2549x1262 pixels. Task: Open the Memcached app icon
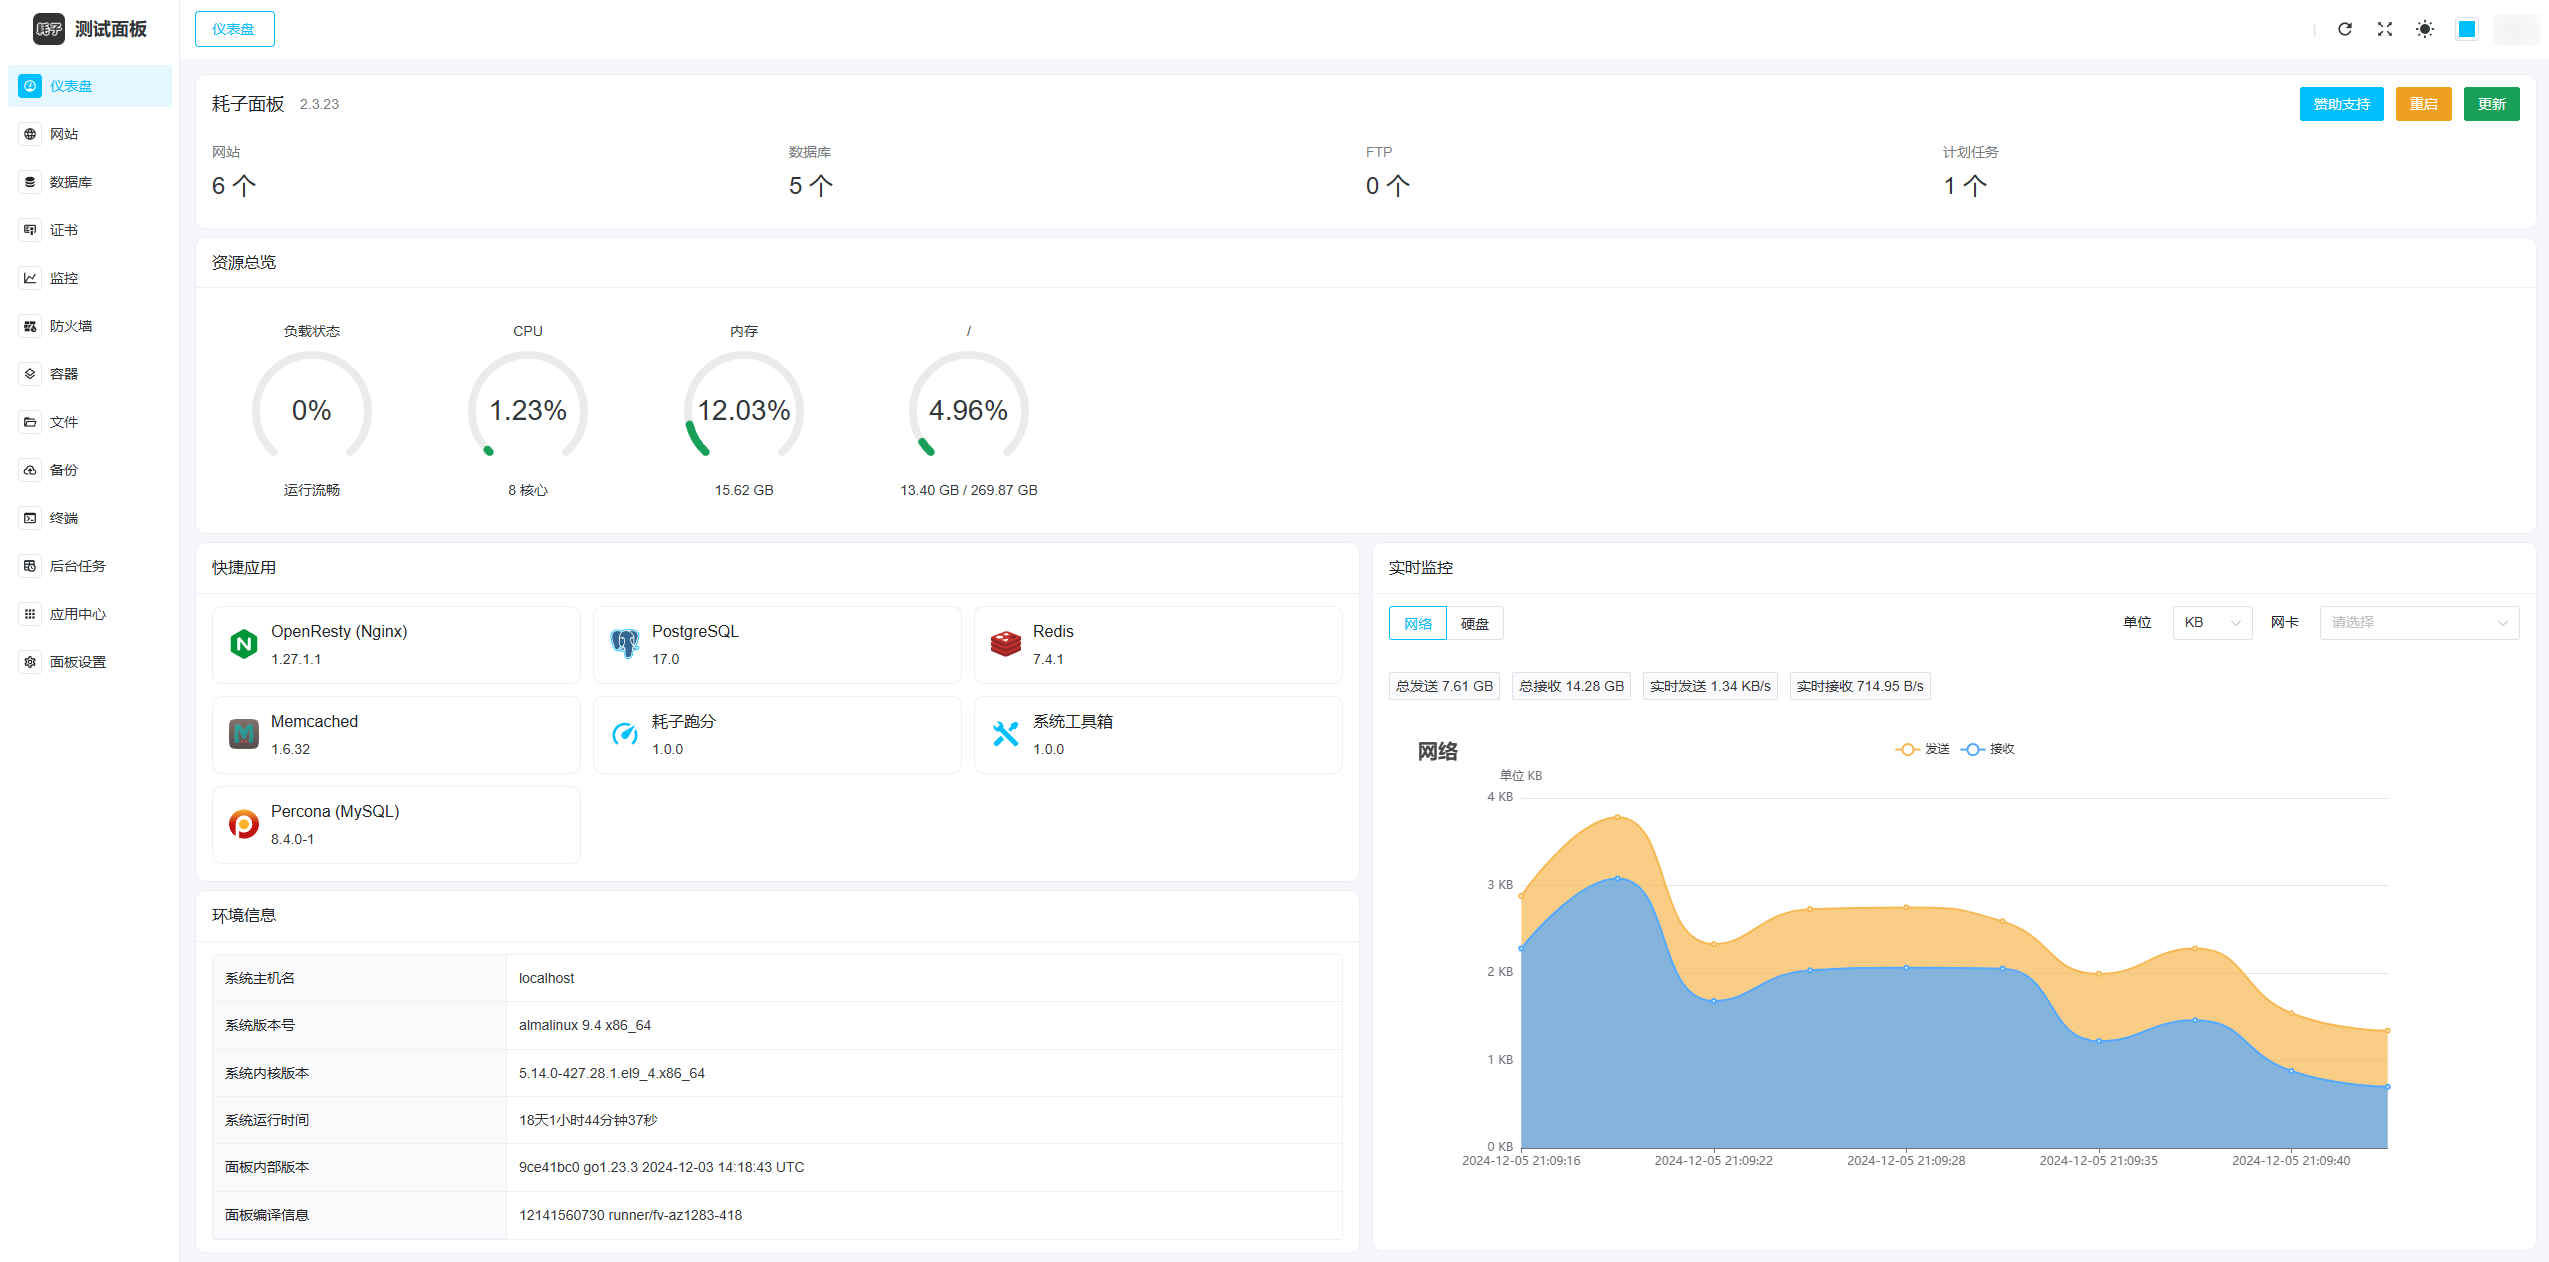(244, 734)
